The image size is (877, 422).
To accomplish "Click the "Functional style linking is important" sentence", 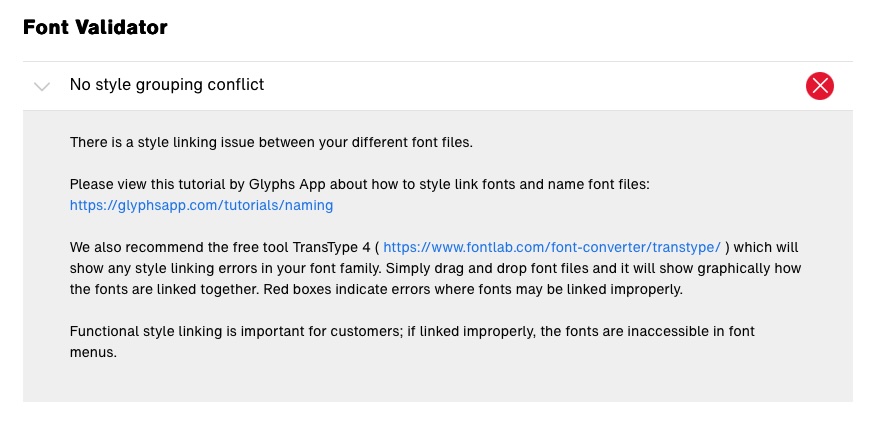I will 250,331.
